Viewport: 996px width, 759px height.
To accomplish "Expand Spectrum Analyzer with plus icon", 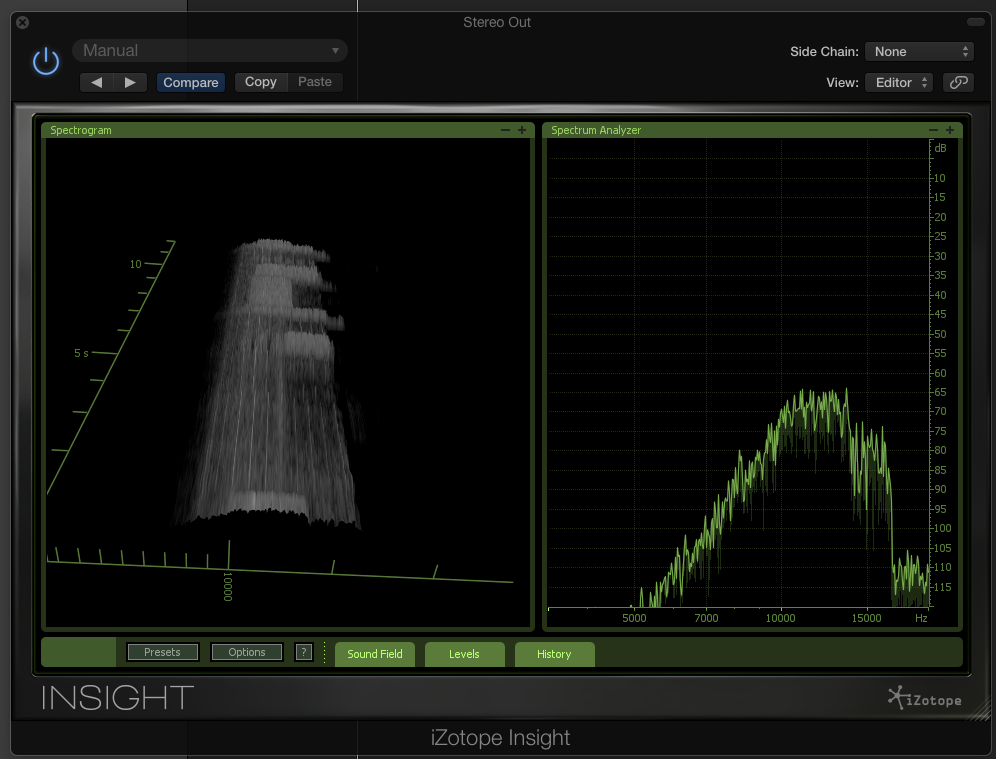I will 950,130.
